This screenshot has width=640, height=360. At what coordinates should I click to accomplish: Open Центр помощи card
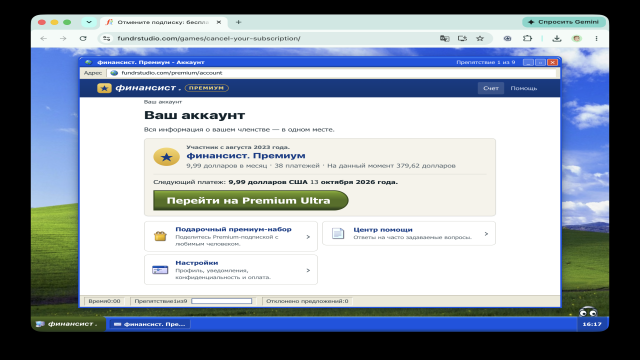pyautogui.click(x=409, y=233)
